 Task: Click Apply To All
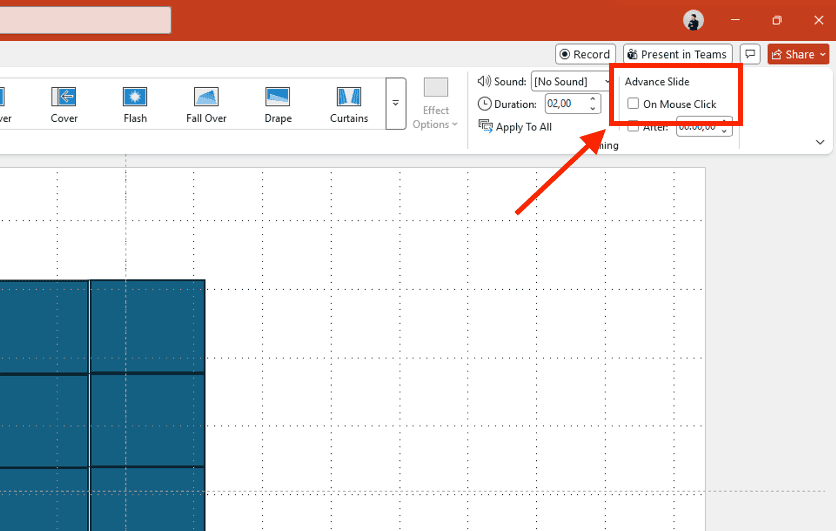[515, 127]
